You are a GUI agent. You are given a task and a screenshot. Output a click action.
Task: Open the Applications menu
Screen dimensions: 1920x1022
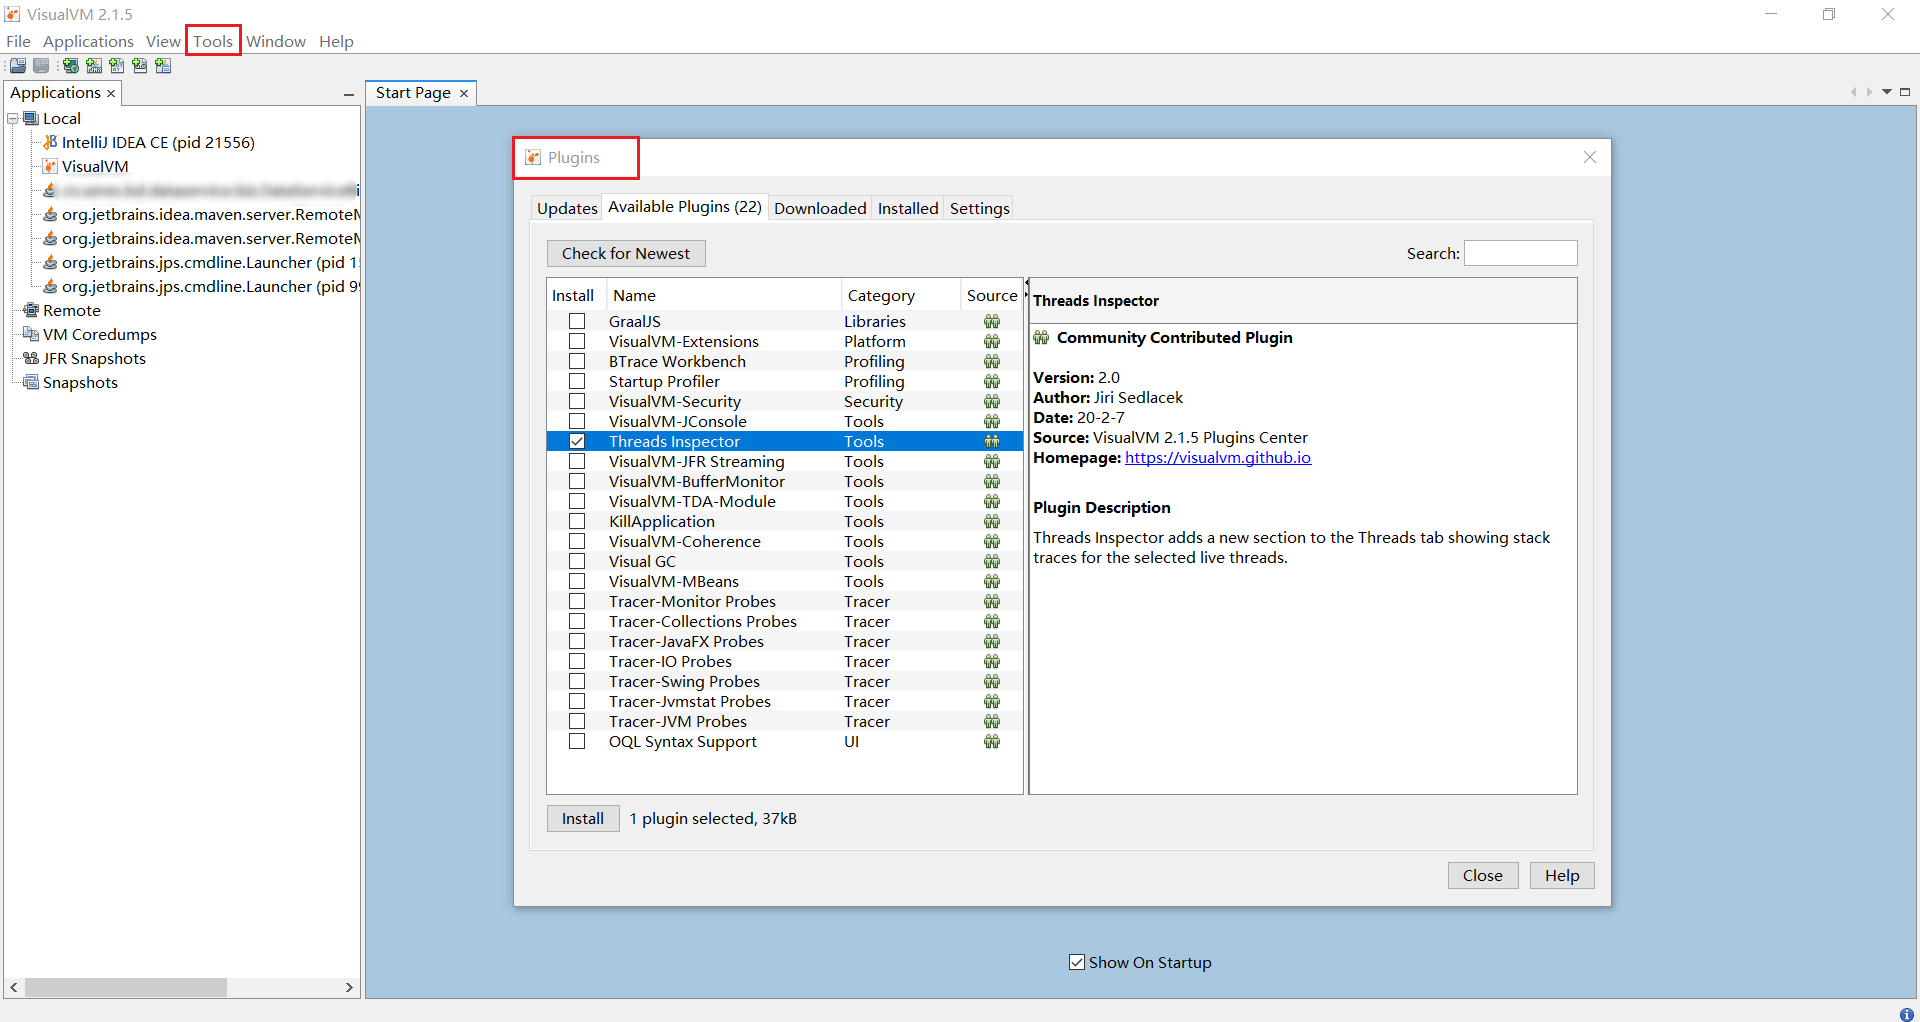pyautogui.click(x=88, y=41)
